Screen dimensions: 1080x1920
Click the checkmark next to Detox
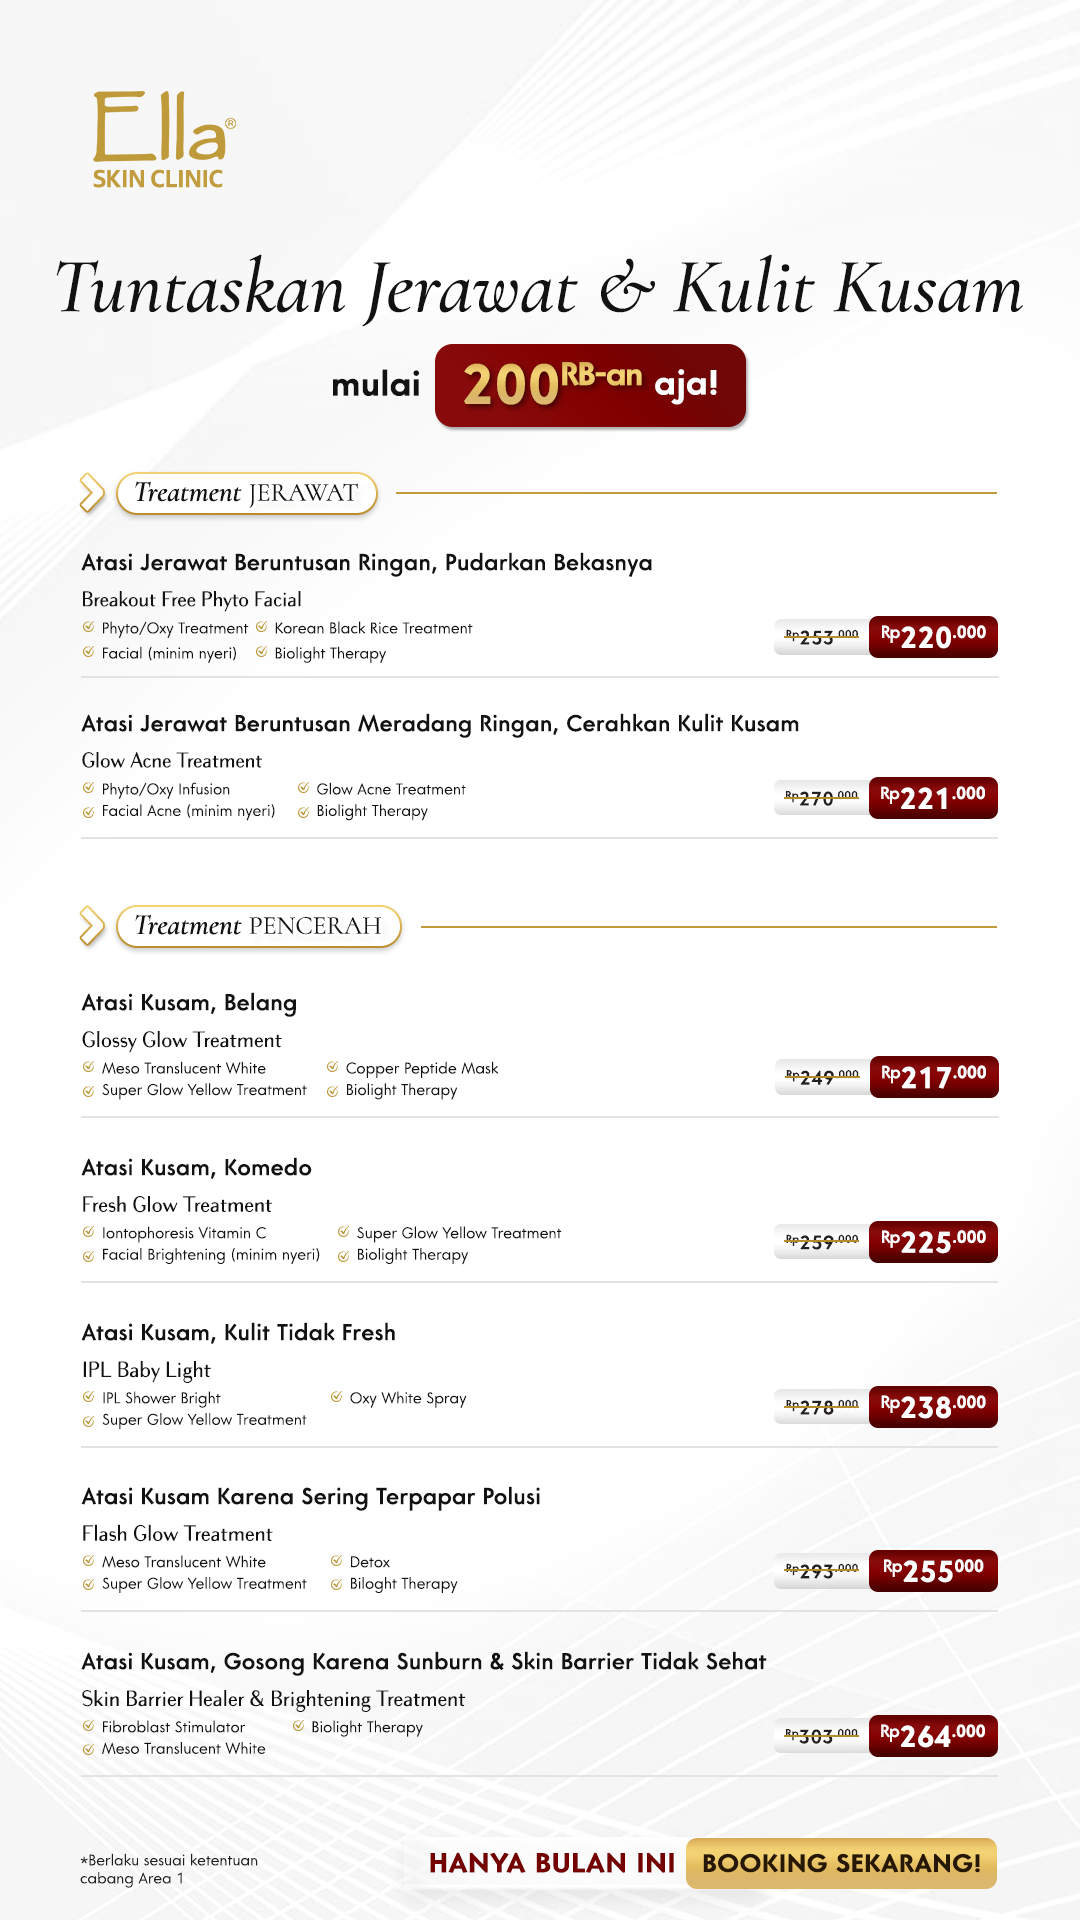pos(336,1561)
